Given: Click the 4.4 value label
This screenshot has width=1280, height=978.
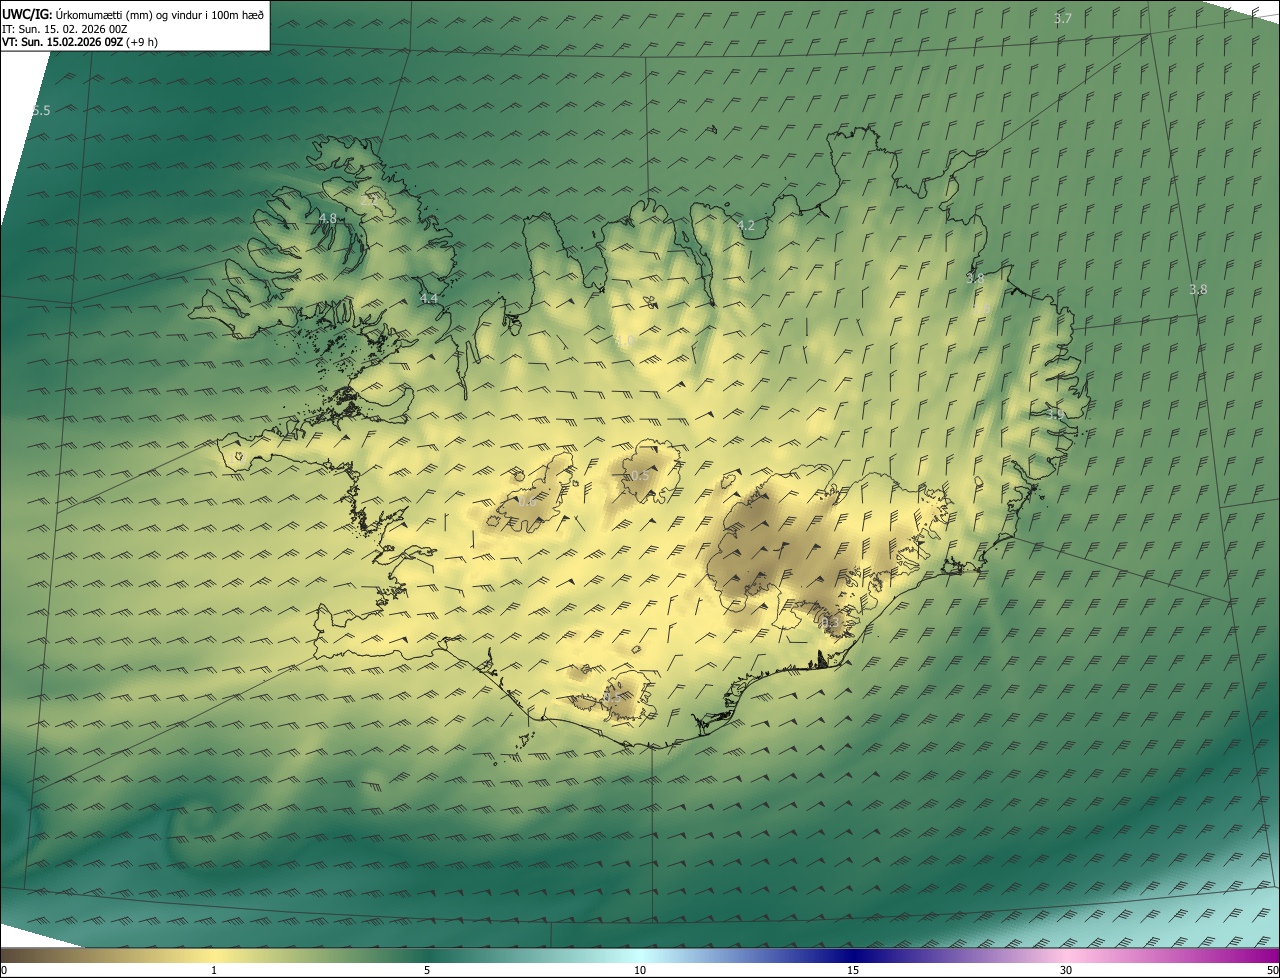Looking at the screenshot, I should (428, 299).
